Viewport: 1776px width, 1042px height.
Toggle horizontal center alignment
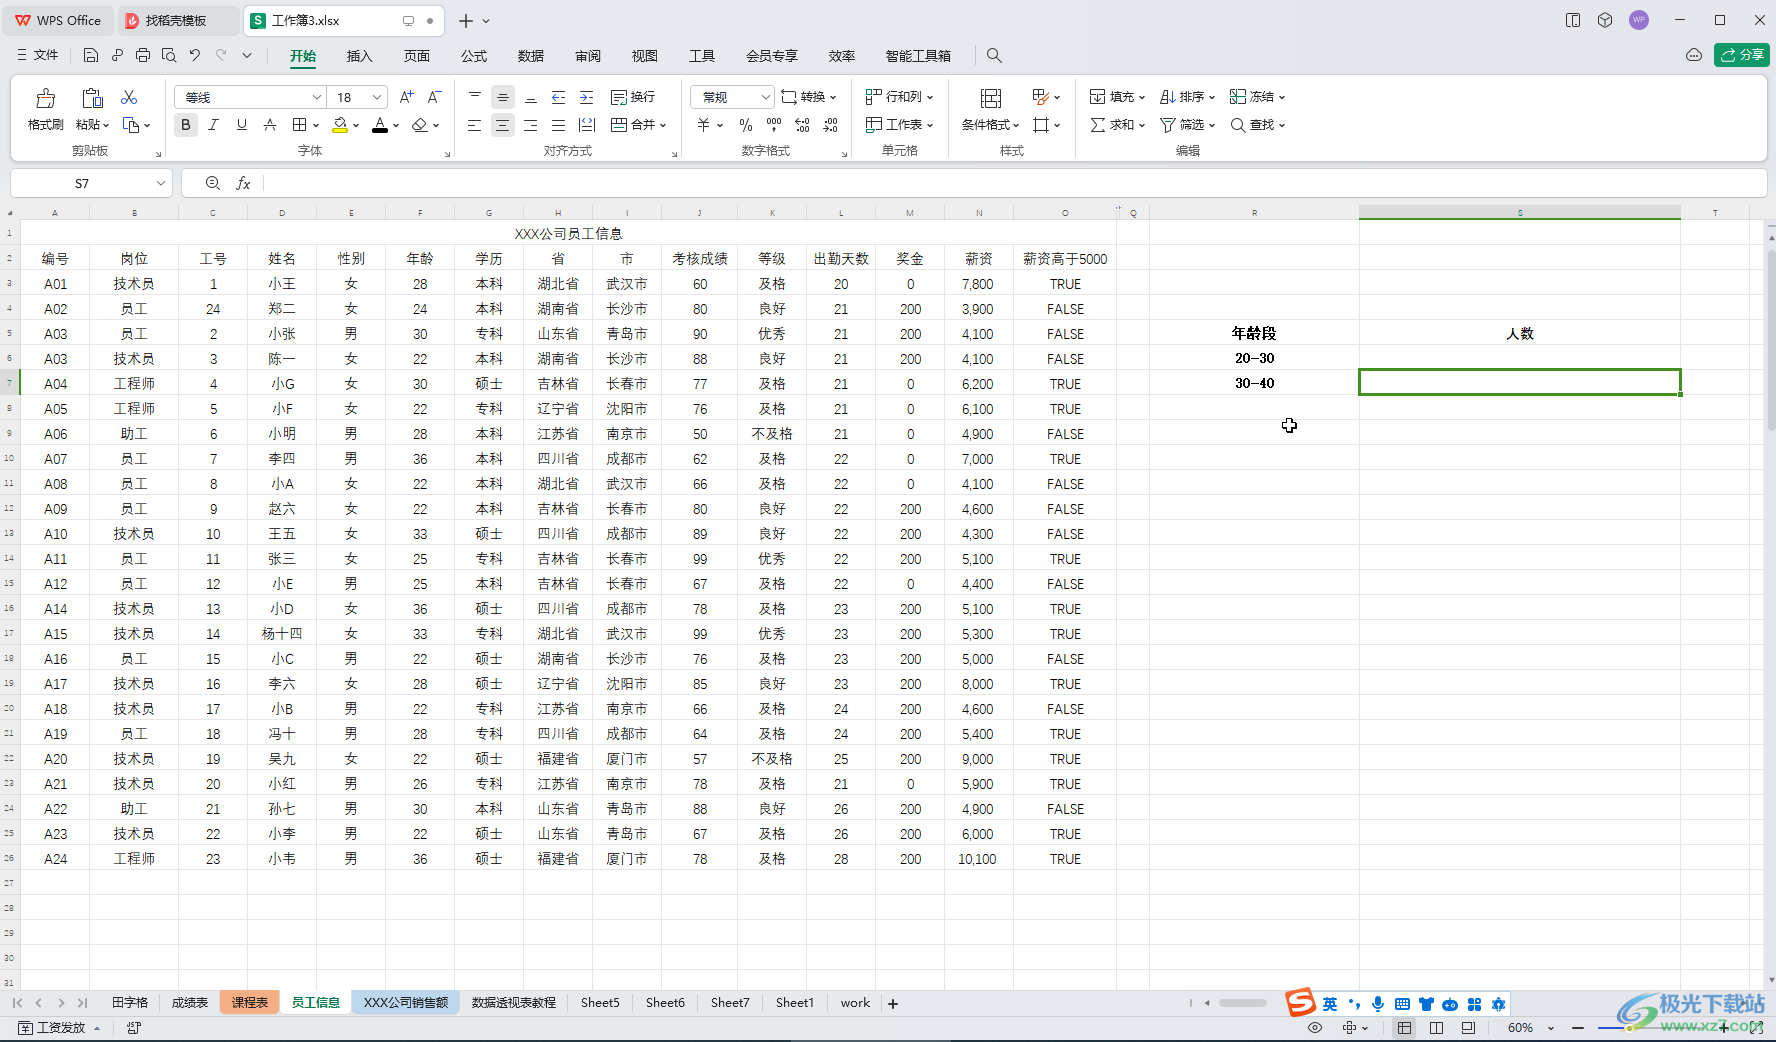[x=503, y=125]
